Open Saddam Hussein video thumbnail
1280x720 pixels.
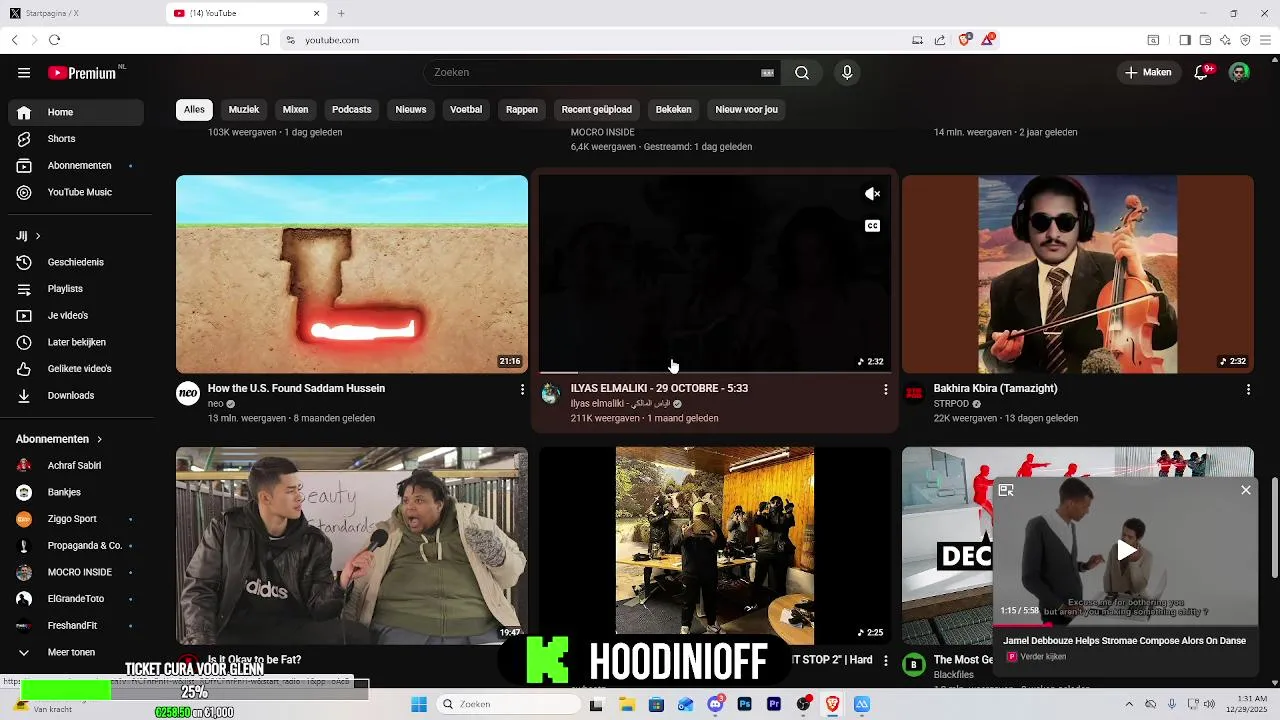click(352, 274)
